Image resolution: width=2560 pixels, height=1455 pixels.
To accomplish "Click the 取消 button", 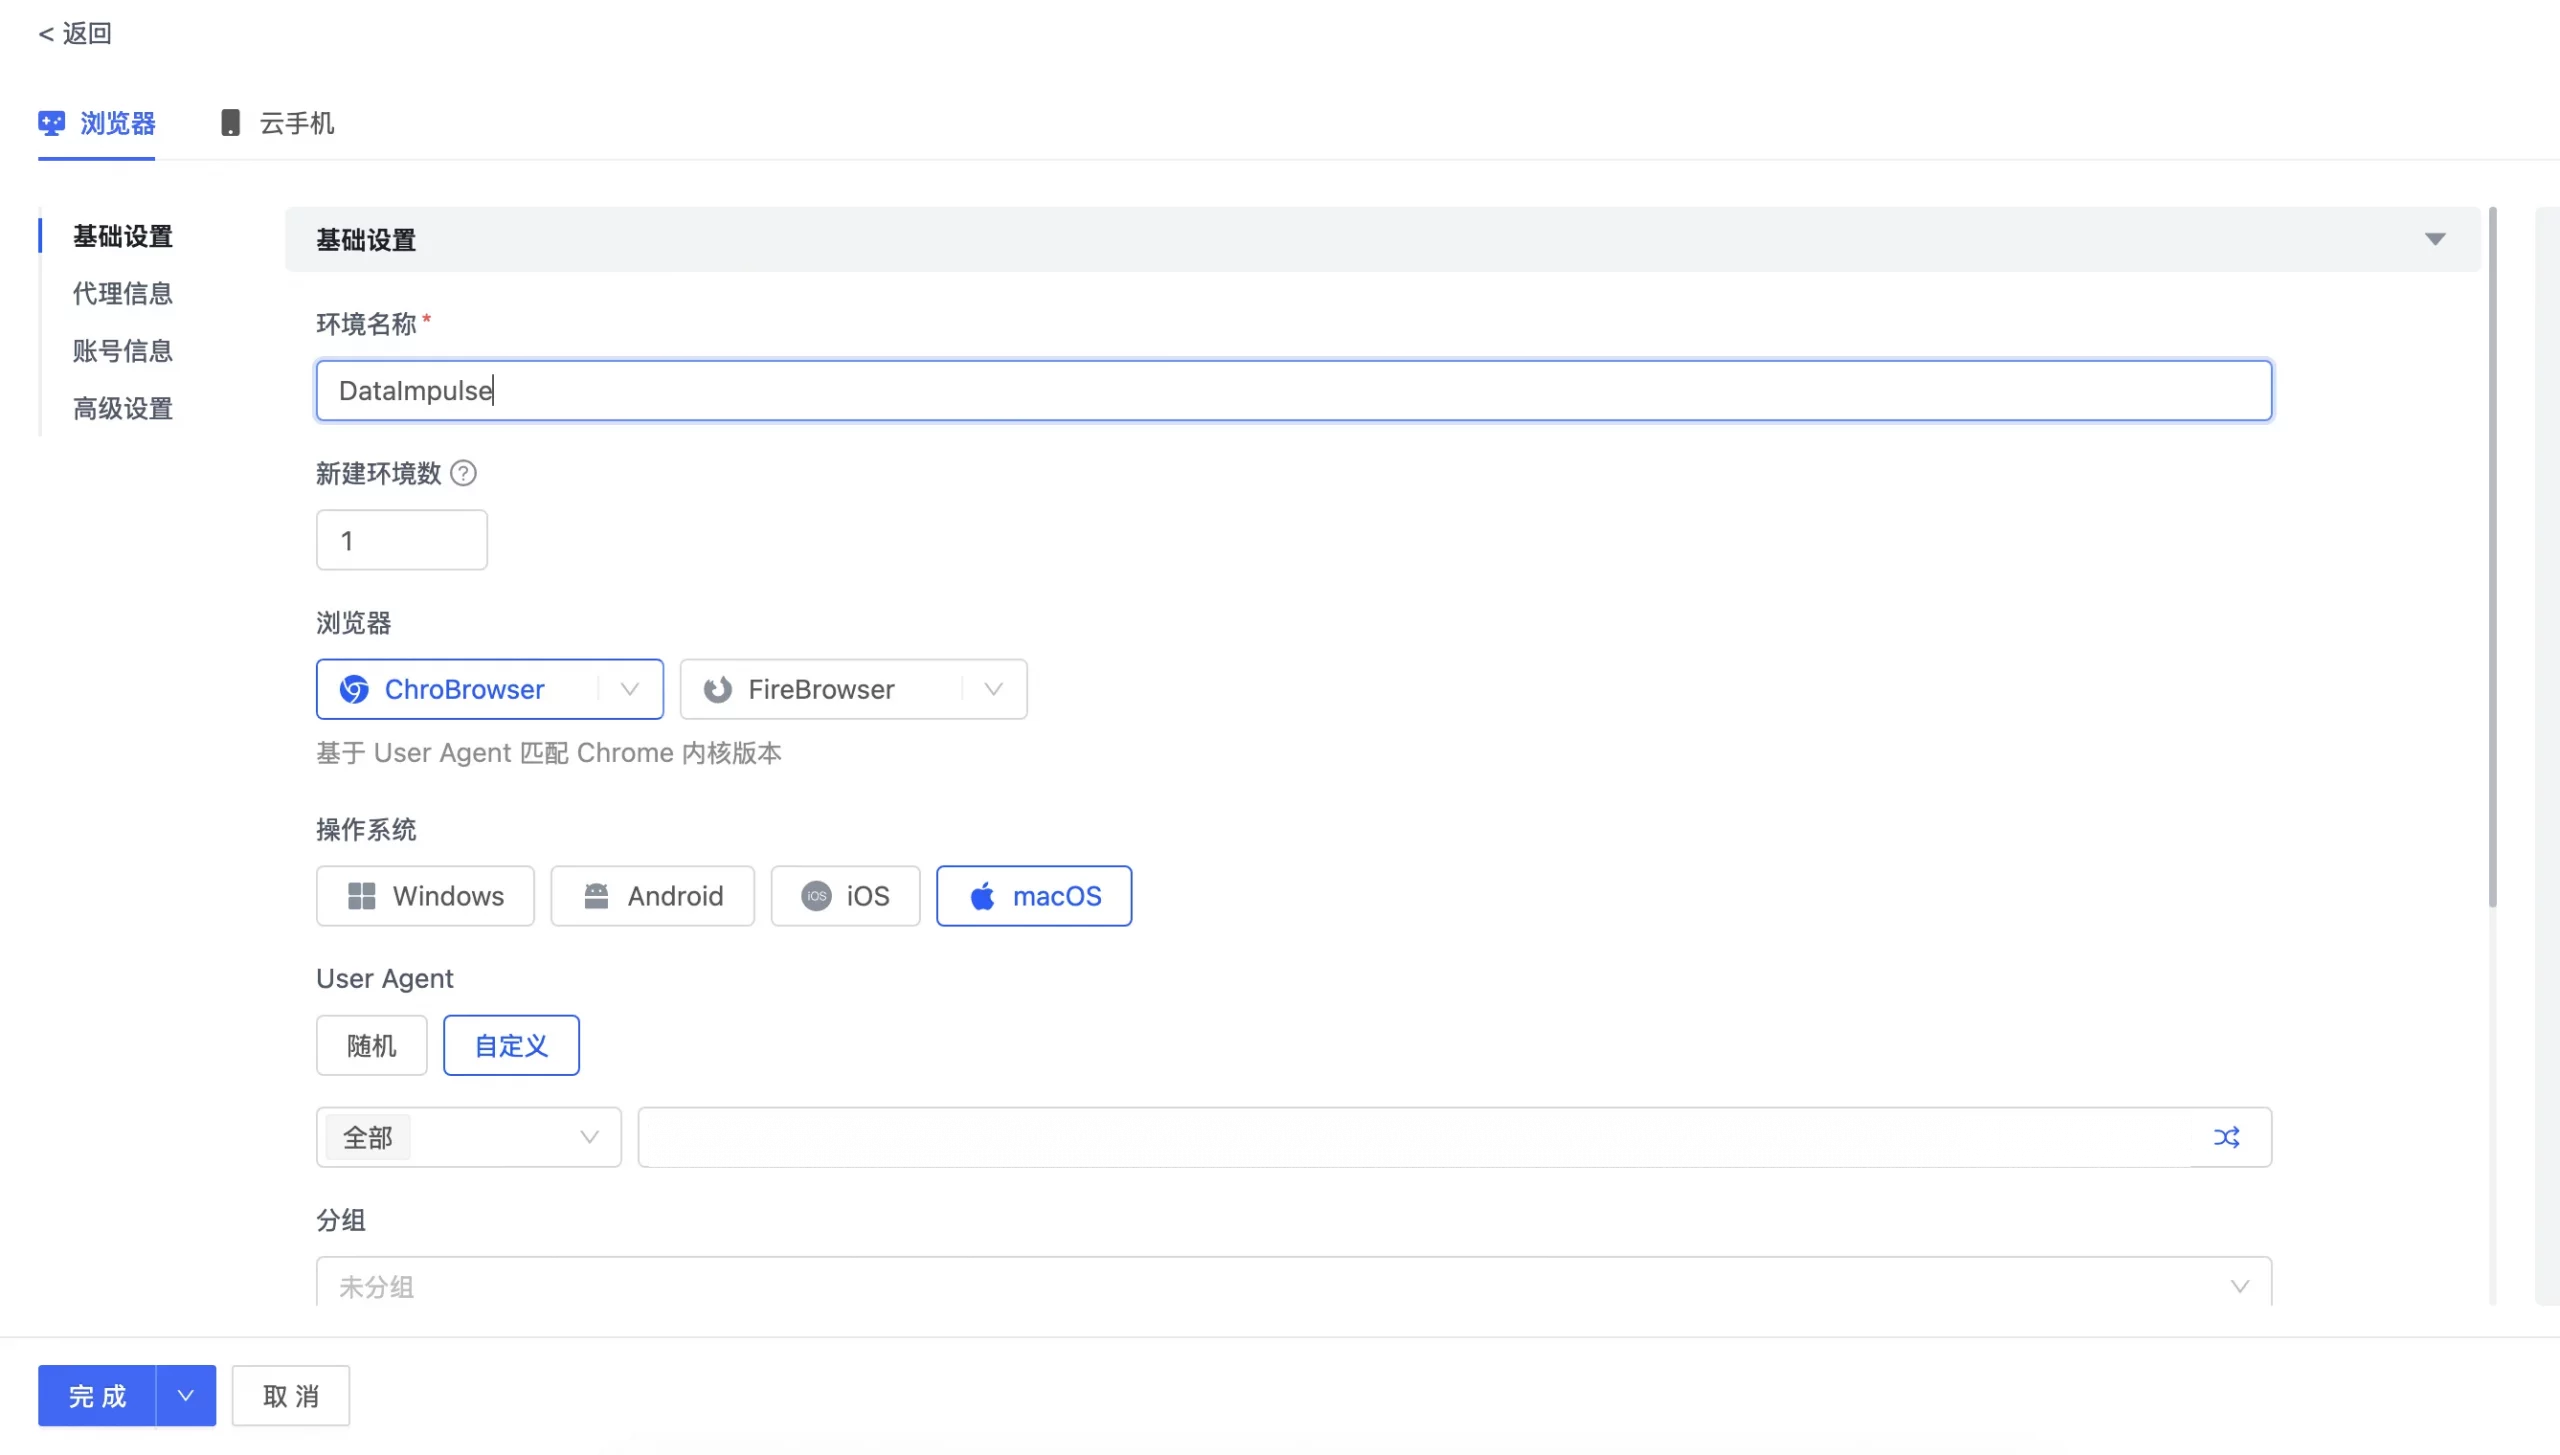I will point(290,1395).
